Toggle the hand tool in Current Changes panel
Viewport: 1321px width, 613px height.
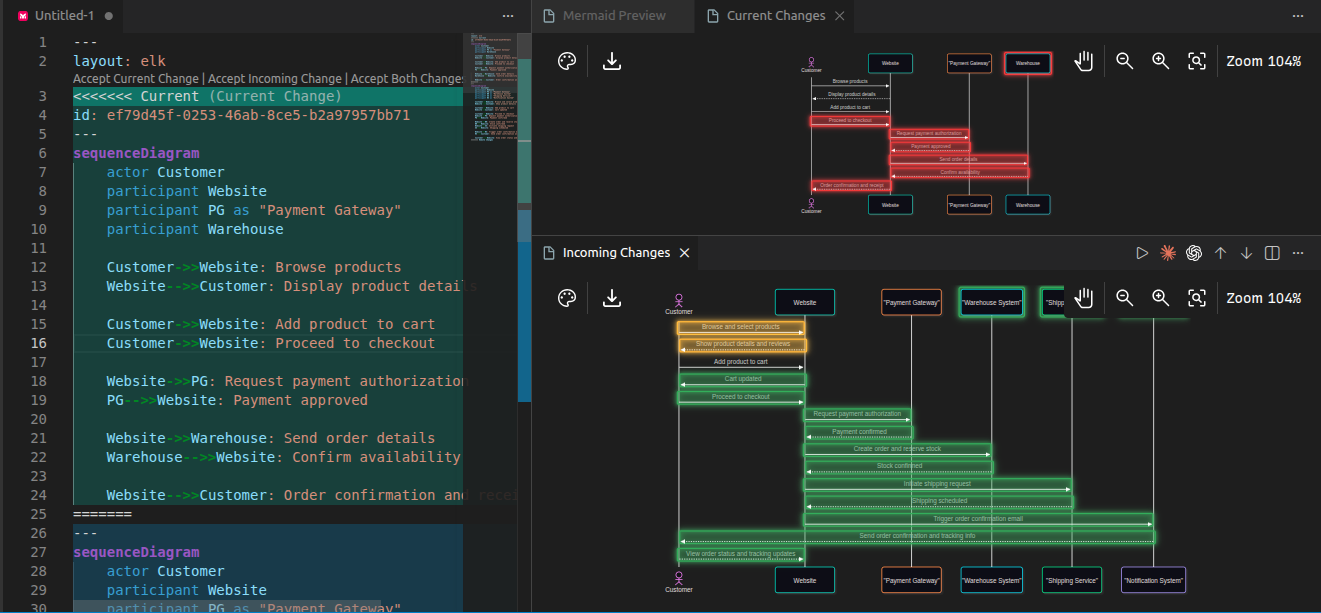tap(1083, 61)
